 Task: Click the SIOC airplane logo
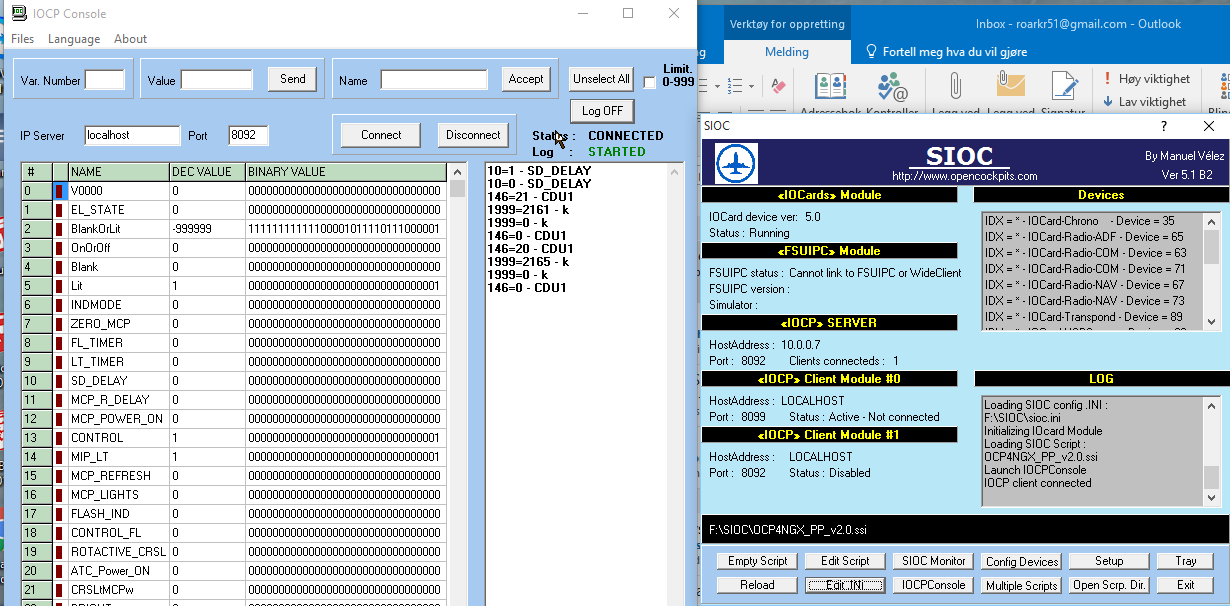click(x=736, y=163)
